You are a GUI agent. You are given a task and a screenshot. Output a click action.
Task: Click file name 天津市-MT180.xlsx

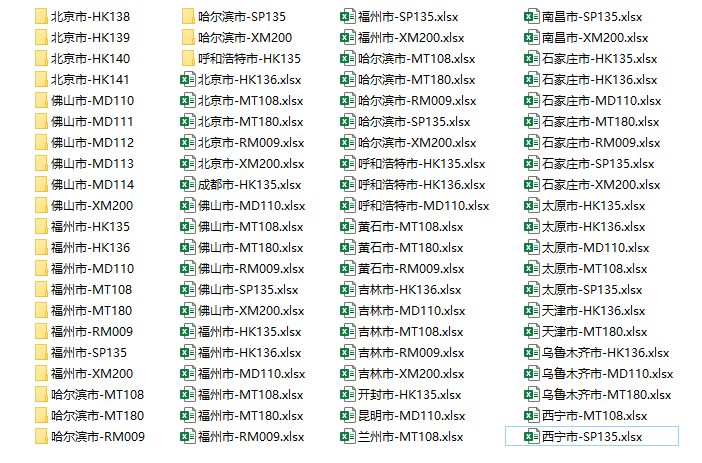(594, 332)
